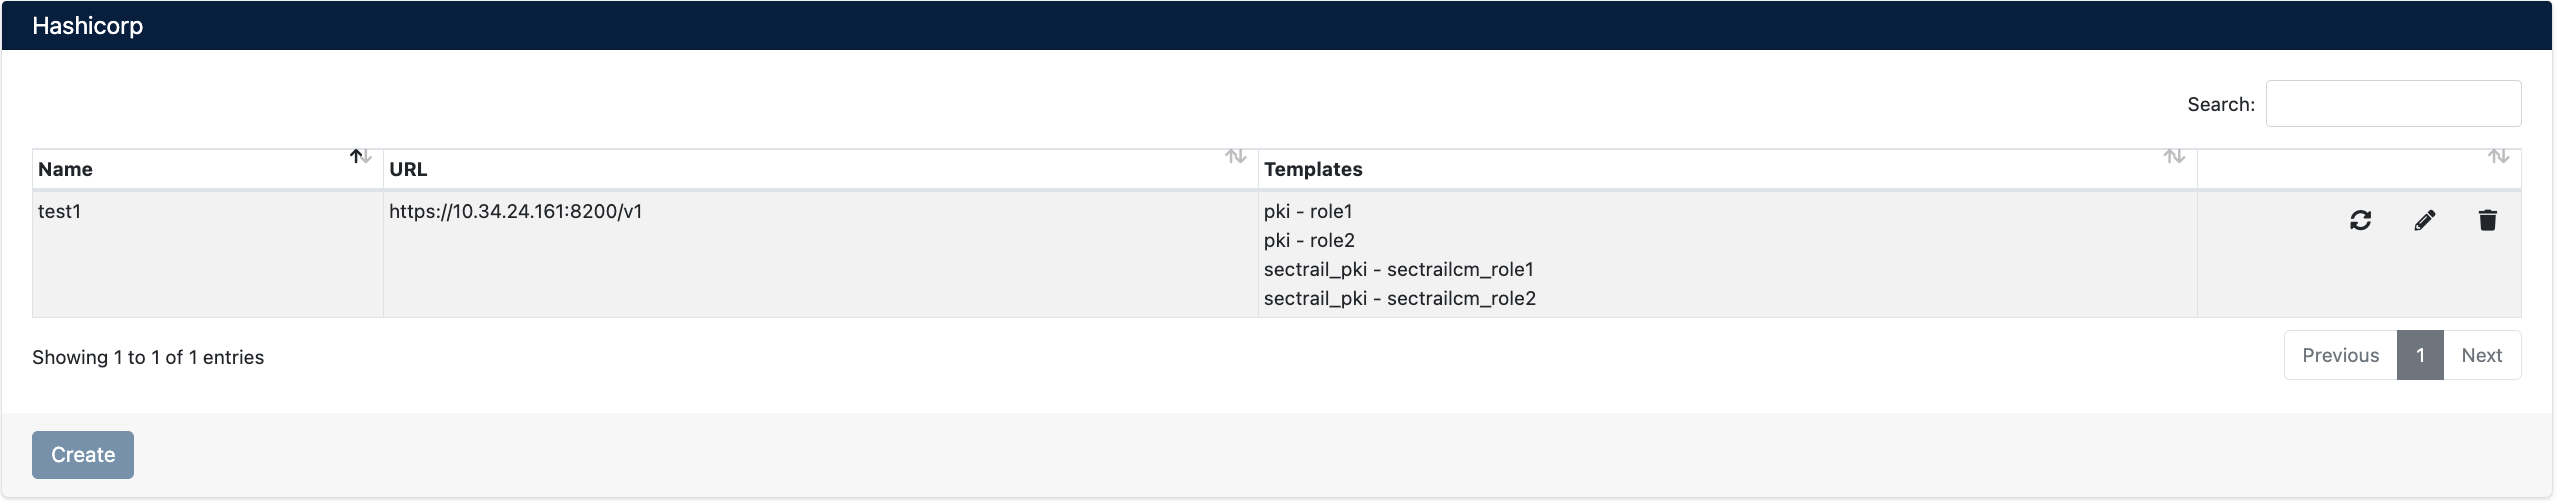Click sort arrows in the unlabeled actions column
This screenshot has height=502, width=2558.
coord(2498,157)
